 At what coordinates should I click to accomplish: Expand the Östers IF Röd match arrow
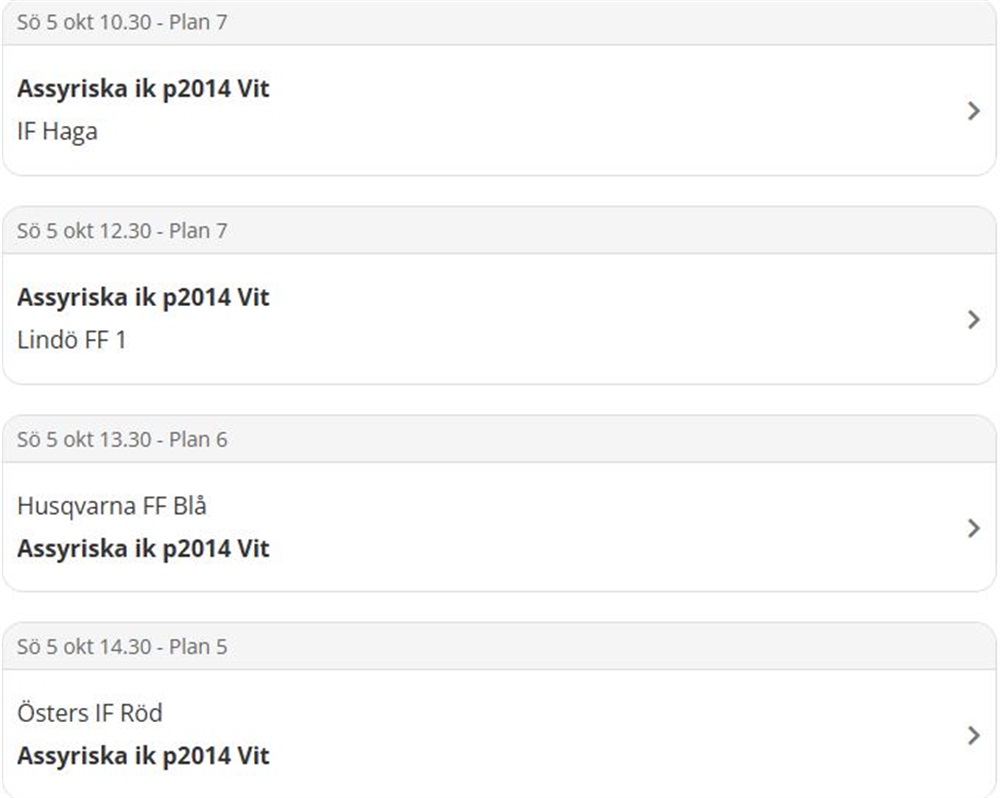click(974, 736)
